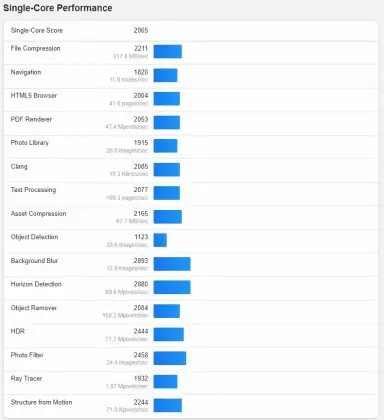This screenshot has height=420, width=384.
Task: Click the Asset Compression score bar
Action: point(168,217)
